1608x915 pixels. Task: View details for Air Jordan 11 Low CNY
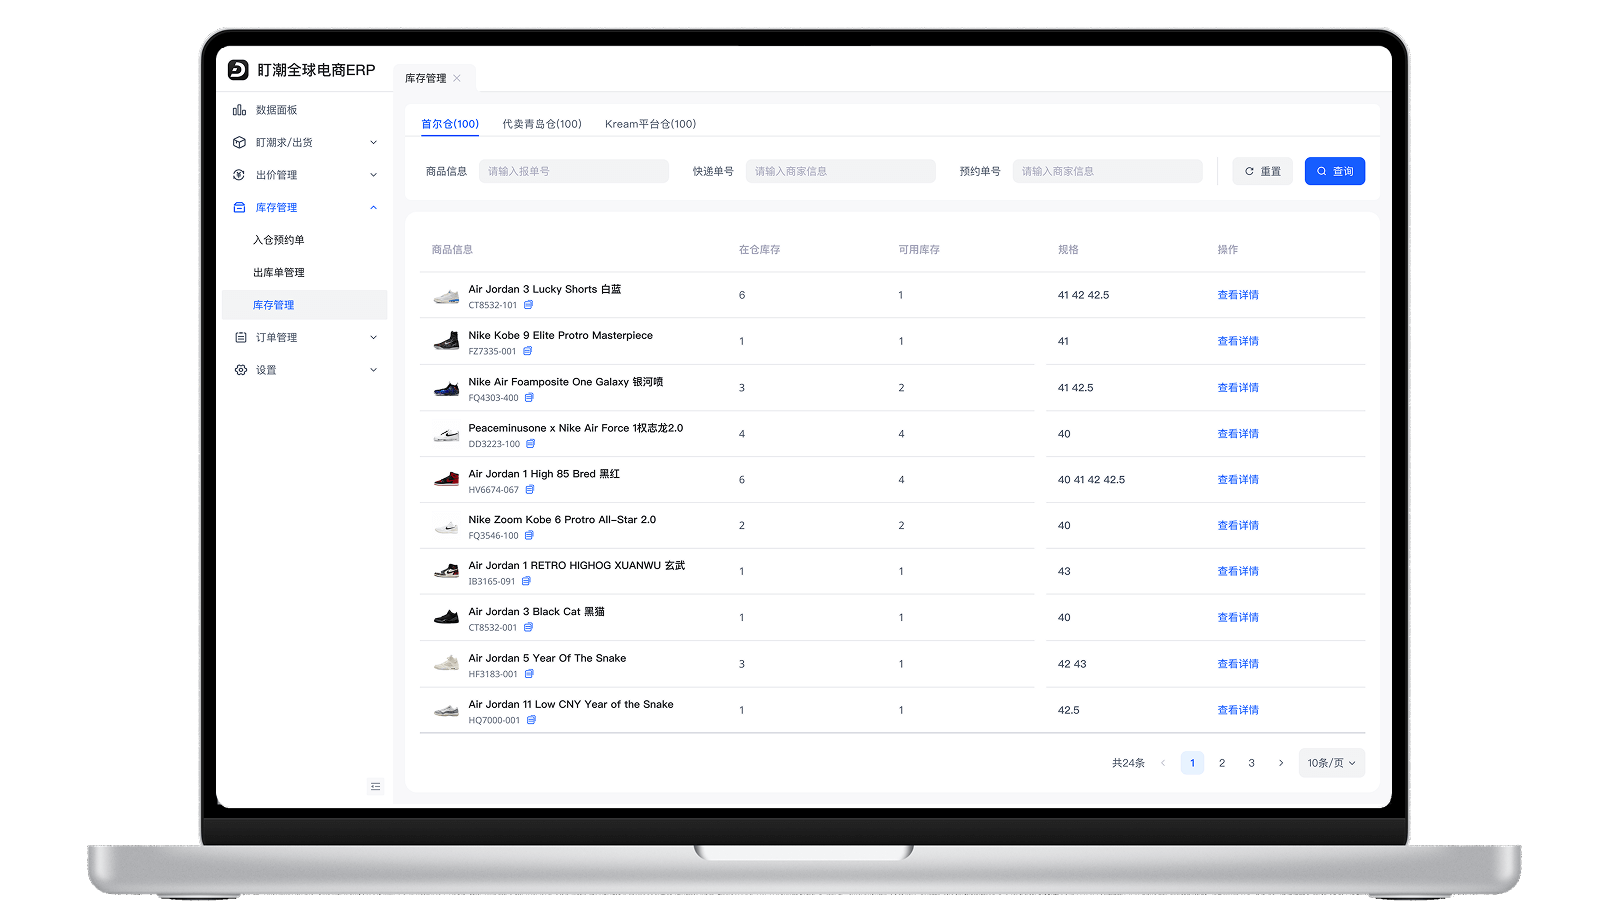pyautogui.click(x=1238, y=710)
